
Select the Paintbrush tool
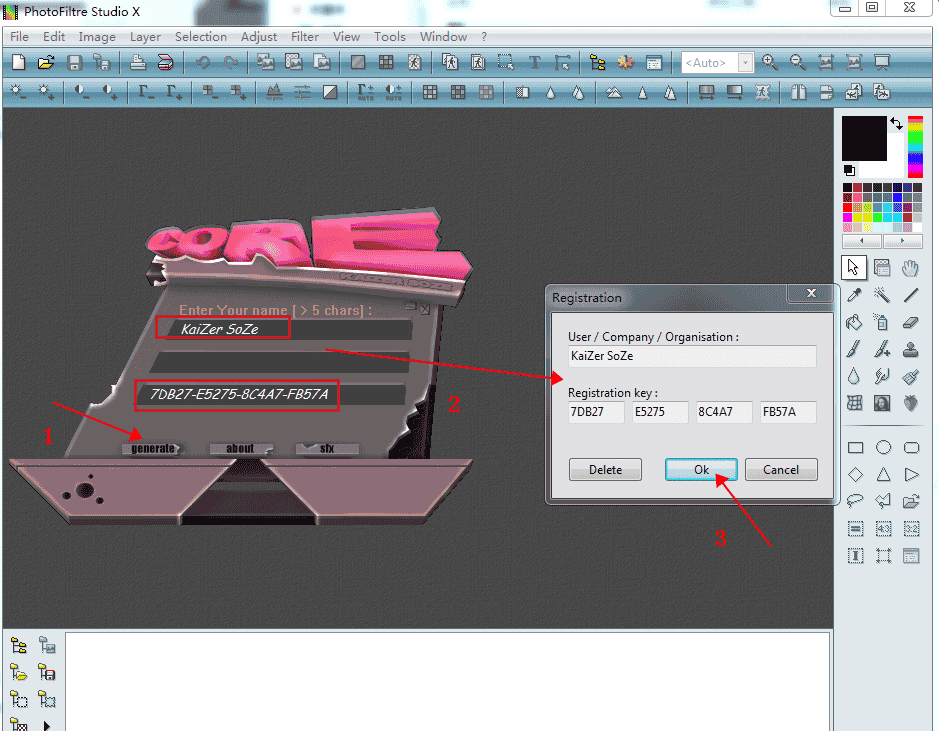tap(855, 349)
